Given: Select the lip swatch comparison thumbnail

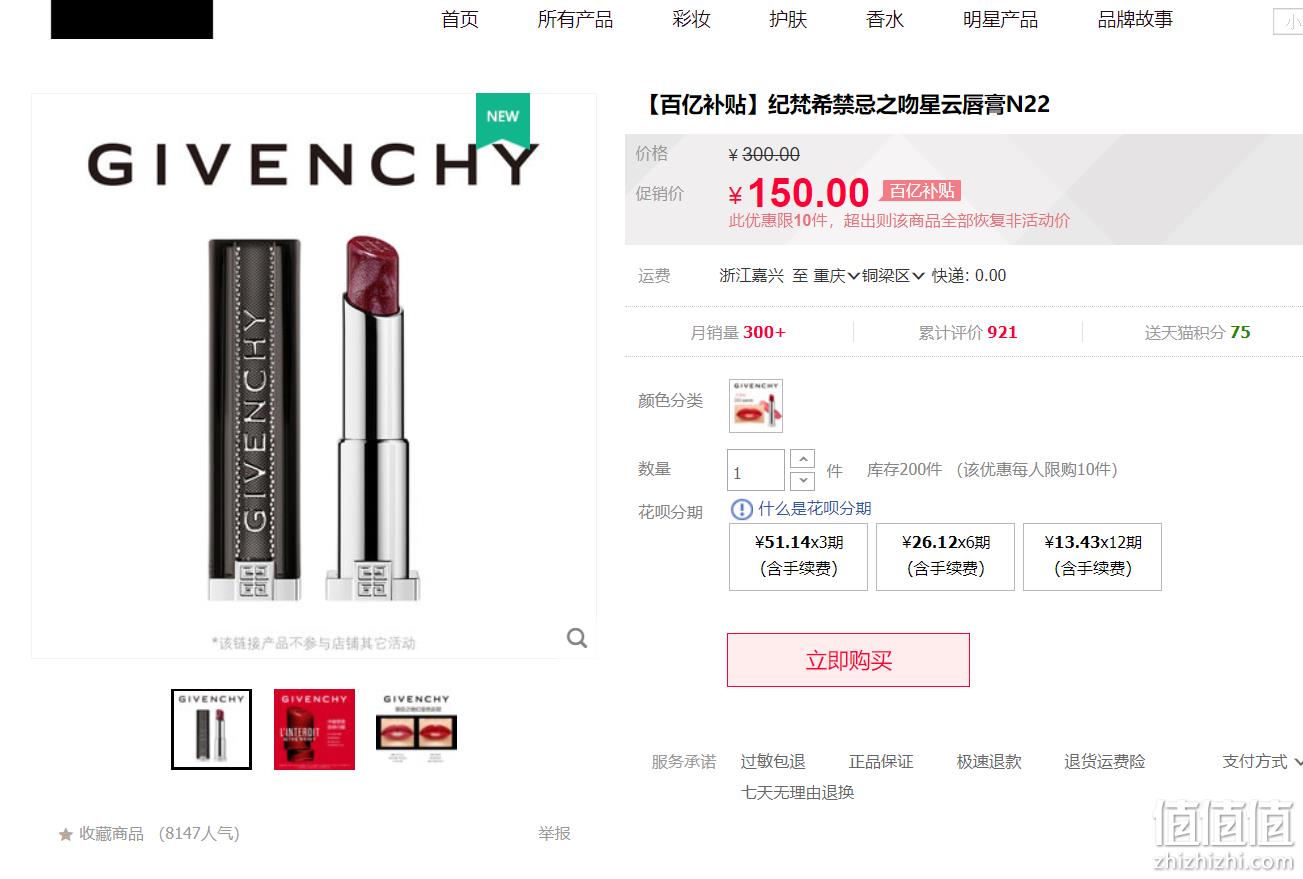Looking at the screenshot, I should click(416, 729).
